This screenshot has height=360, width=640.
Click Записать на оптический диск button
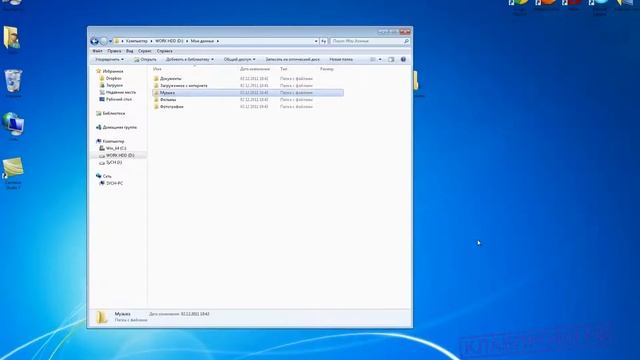point(292,60)
